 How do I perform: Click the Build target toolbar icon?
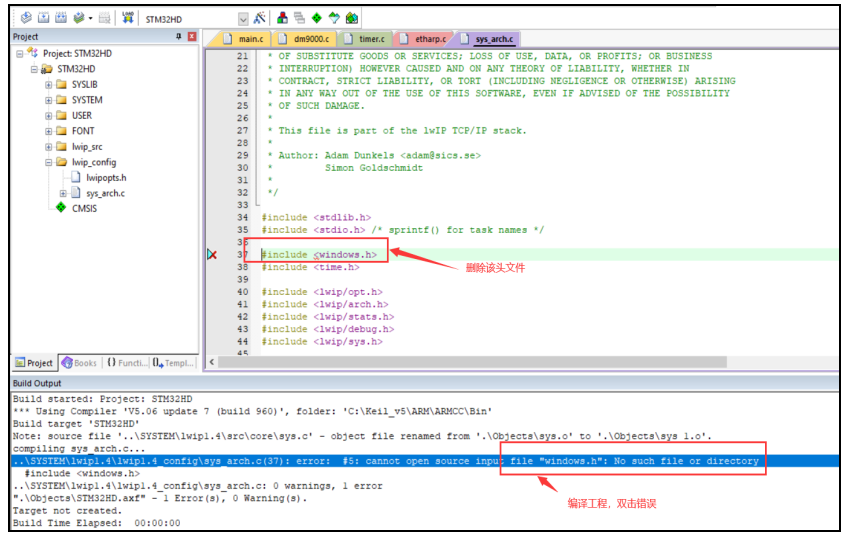(43, 18)
